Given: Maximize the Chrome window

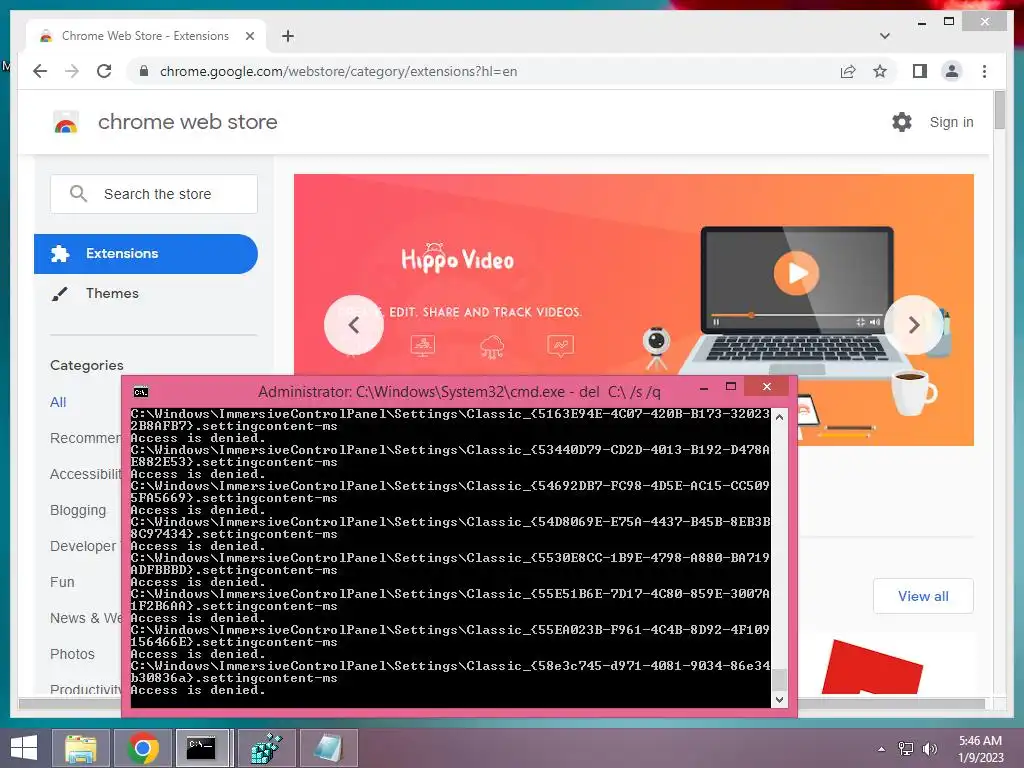Looking at the screenshot, I should coord(949,22).
